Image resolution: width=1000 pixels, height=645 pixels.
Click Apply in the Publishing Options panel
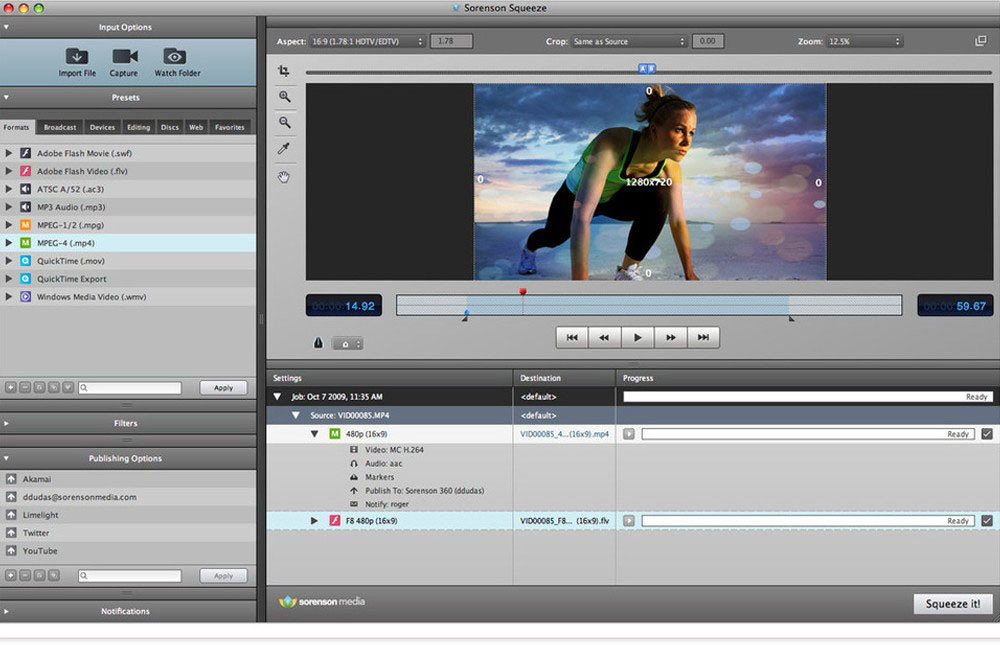tap(223, 575)
